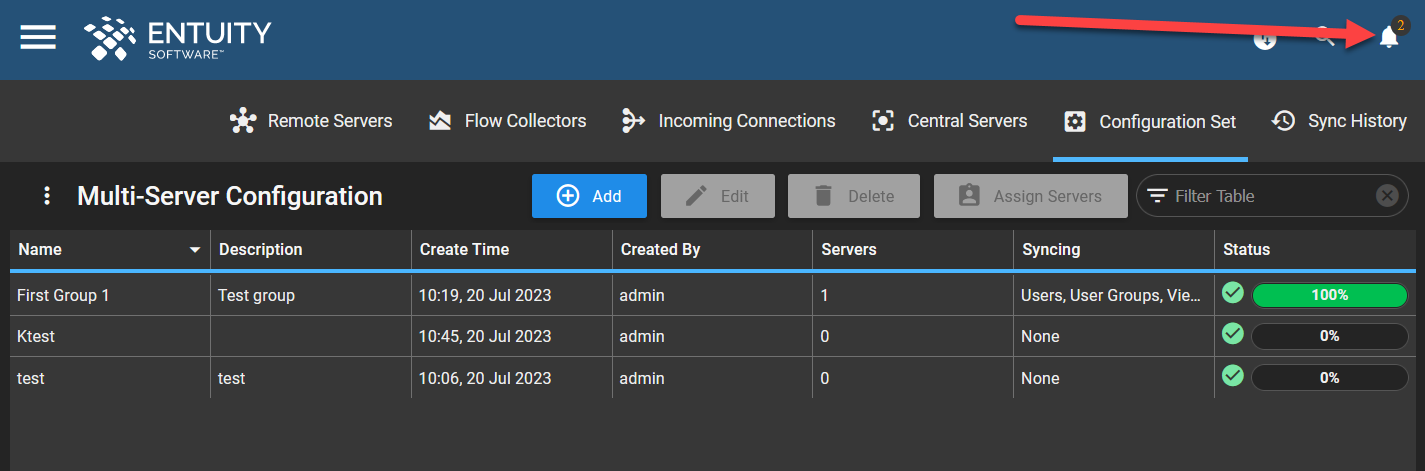The width and height of the screenshot is (1425, 471).
Task: Open the hamburger main menu
Action: coord(38,37)
